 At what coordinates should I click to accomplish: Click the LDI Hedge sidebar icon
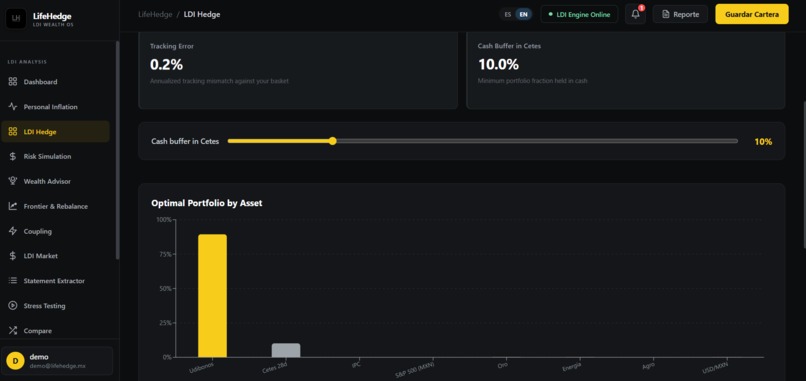pyautogui.click(x=13, y=132)
